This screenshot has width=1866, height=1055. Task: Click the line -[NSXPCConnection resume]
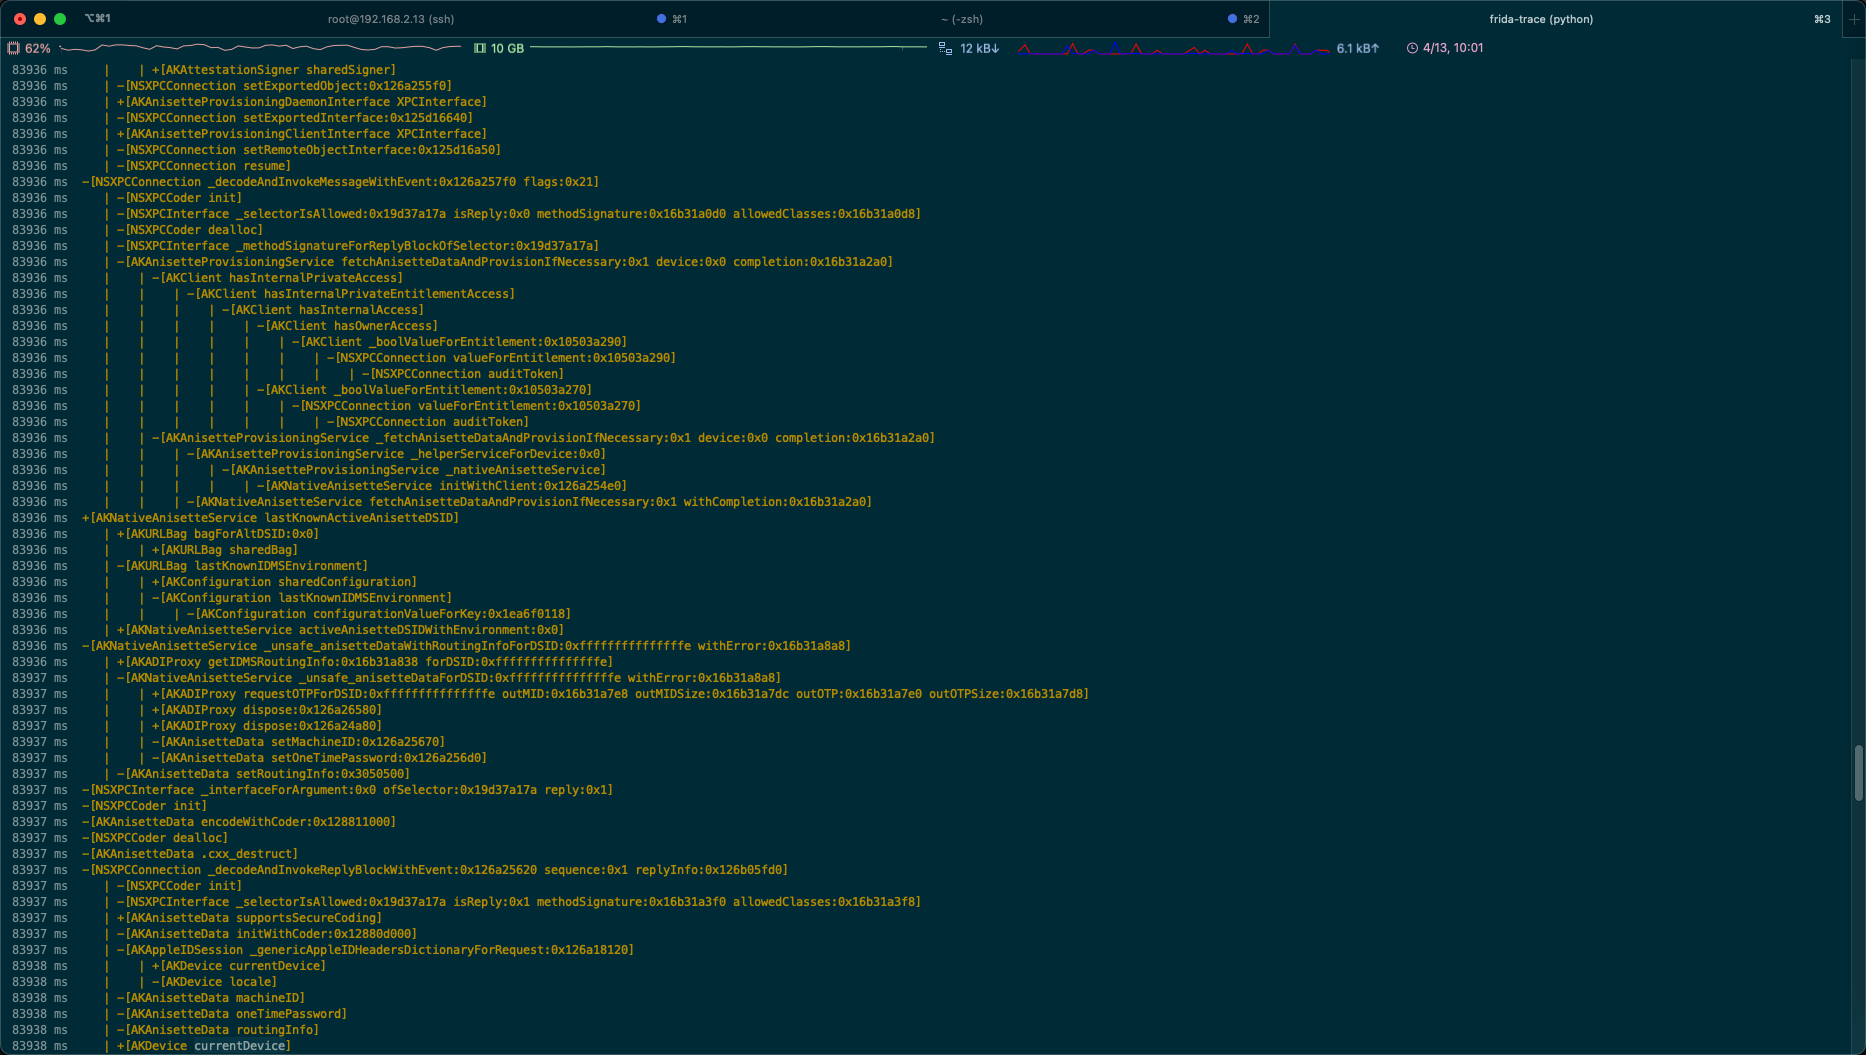pyautogui.click(x=204, y=166)
